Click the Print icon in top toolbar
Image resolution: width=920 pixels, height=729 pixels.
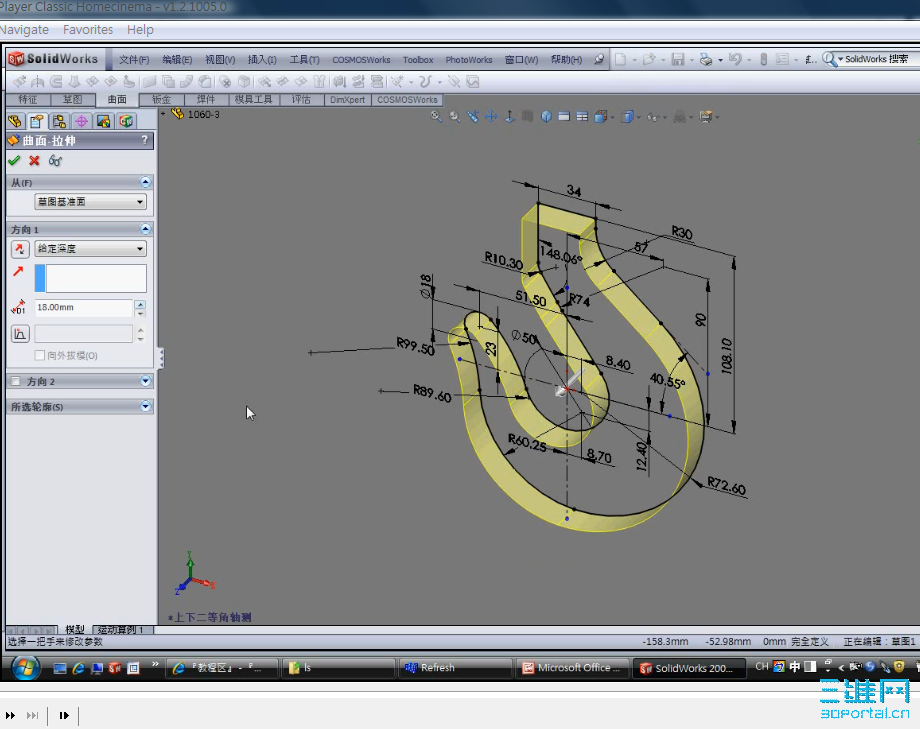pyautogui.click(x=706, y=59)
